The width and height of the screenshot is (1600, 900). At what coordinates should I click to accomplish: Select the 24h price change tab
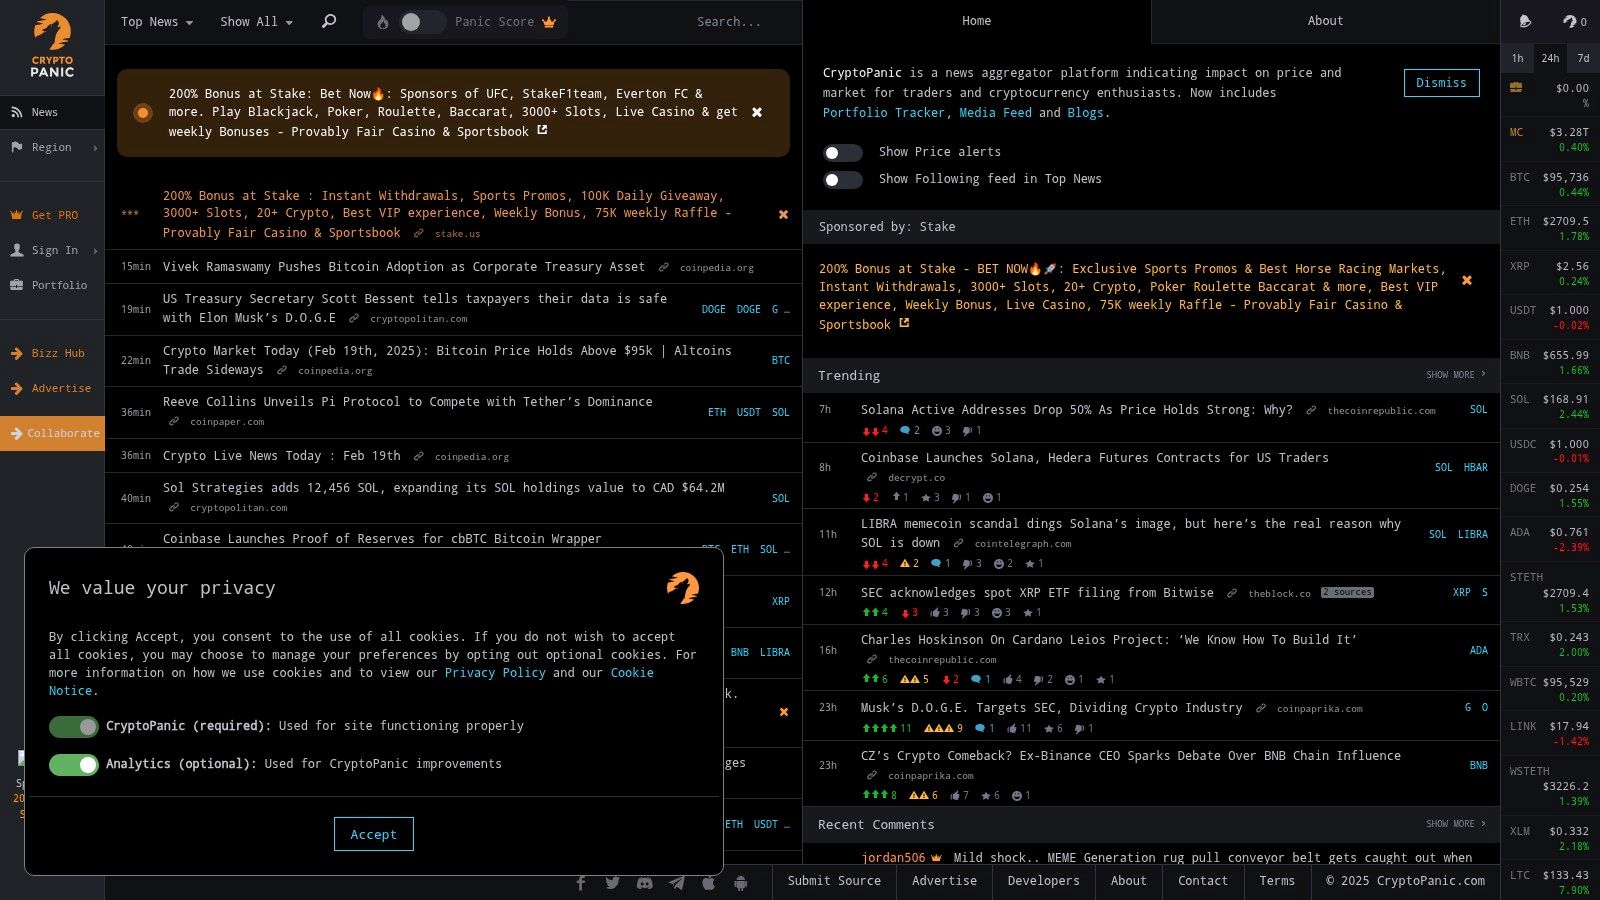(1550, 58)
